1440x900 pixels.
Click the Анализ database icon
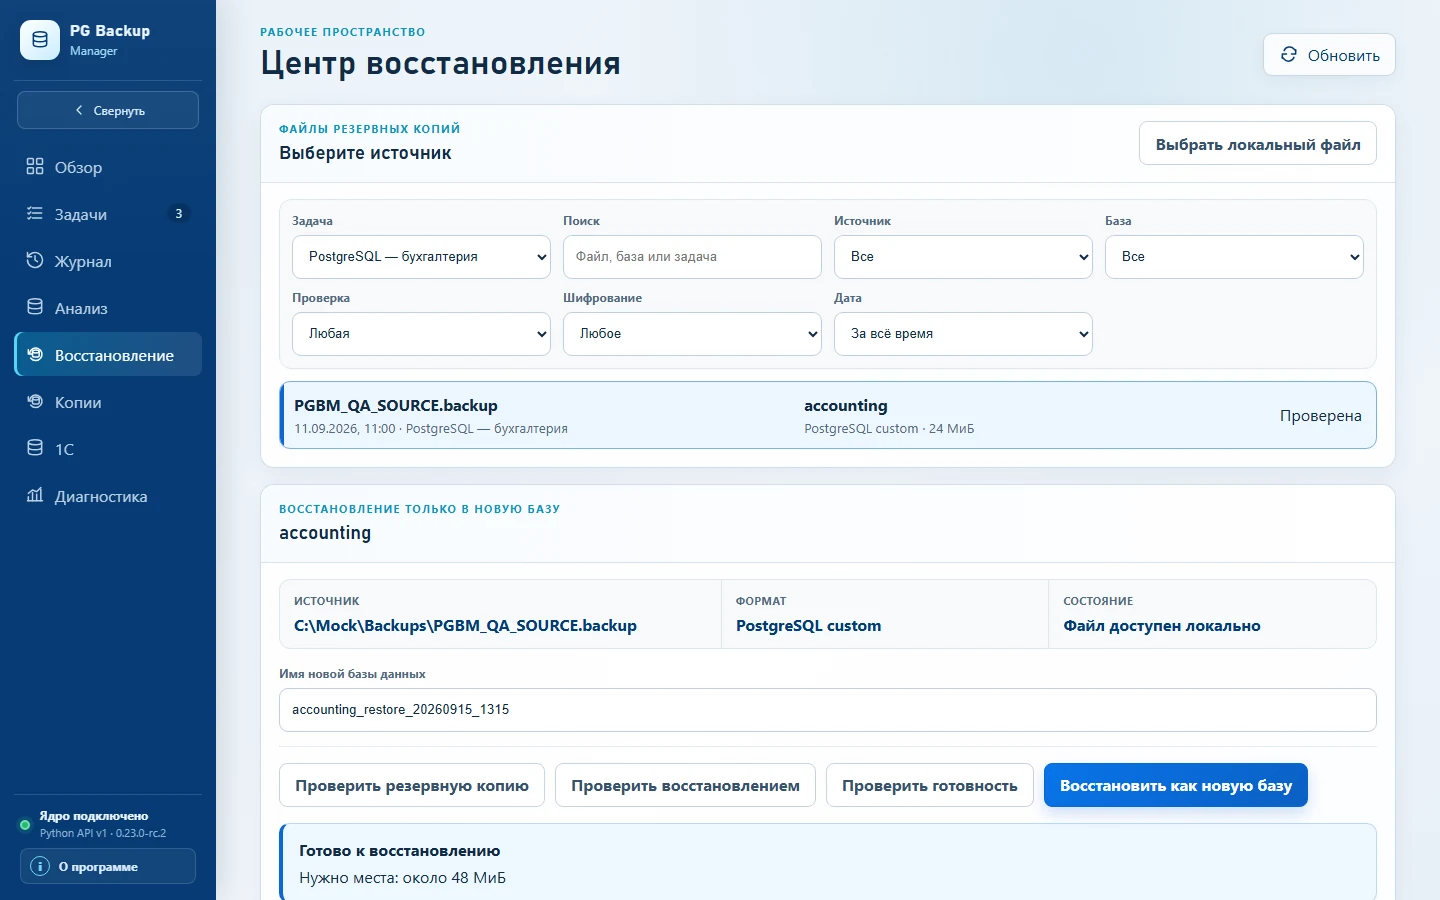pos(35,307)
